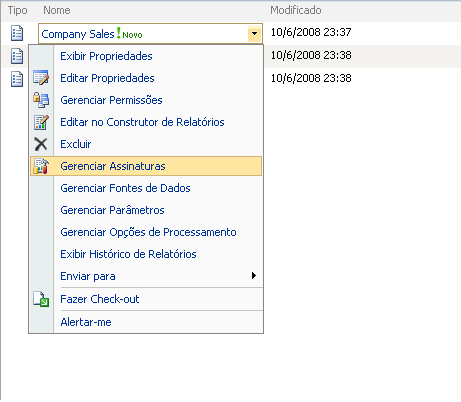Viewport: 461px width, 402px height.
Task: Click the Editar Propriedades pencil icon
Action: coord(41,78)
